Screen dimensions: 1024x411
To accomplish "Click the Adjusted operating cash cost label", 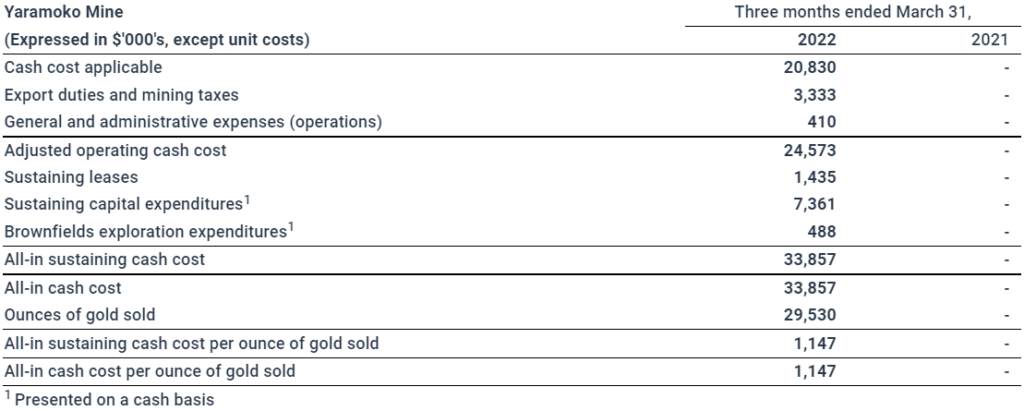I will click(x=116, y=150).
